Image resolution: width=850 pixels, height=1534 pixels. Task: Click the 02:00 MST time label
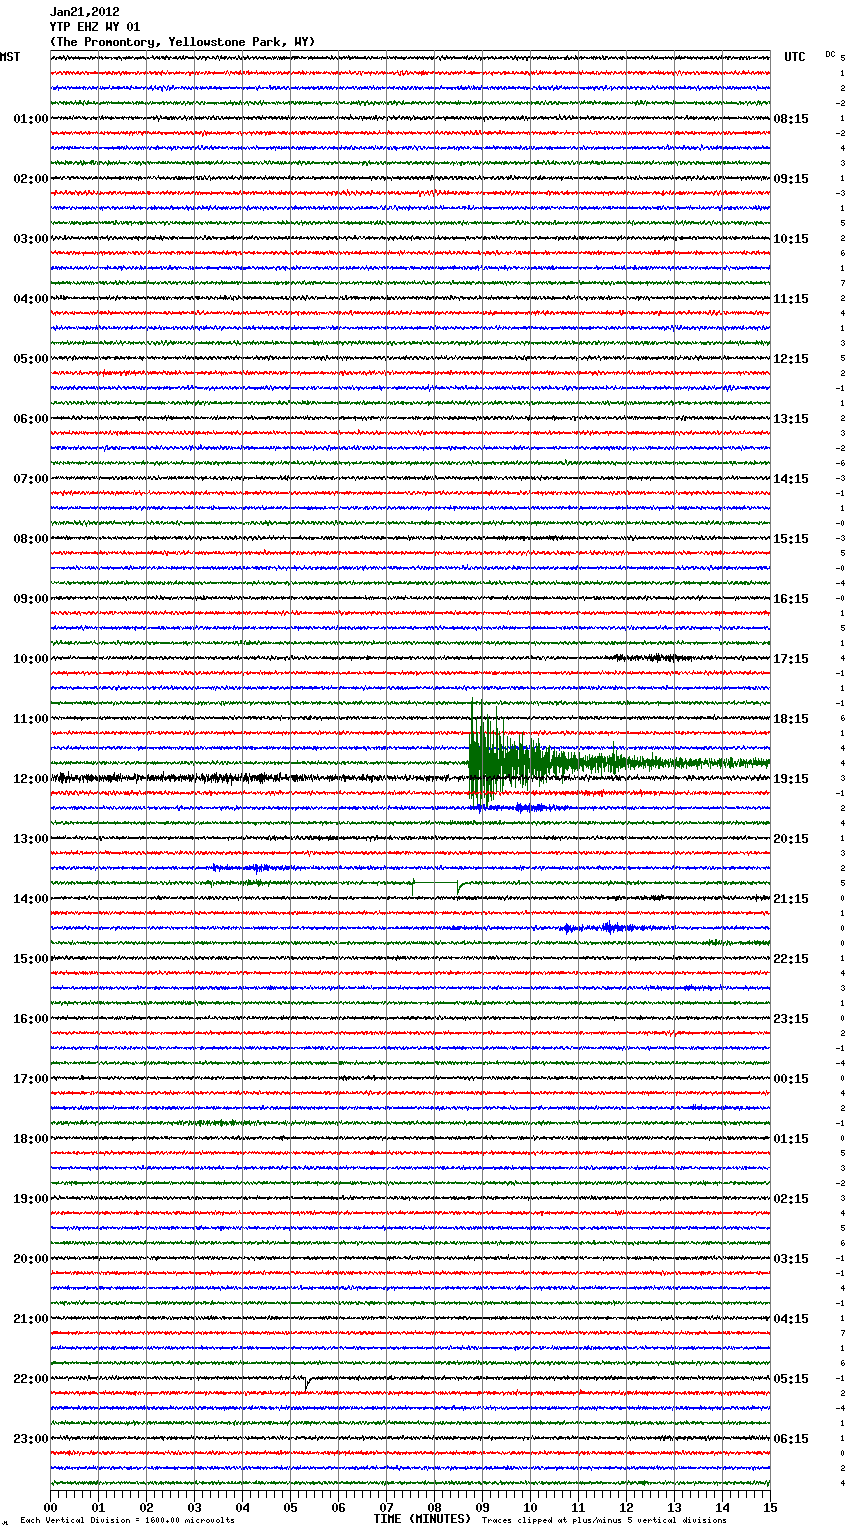(x=31, y=179)
